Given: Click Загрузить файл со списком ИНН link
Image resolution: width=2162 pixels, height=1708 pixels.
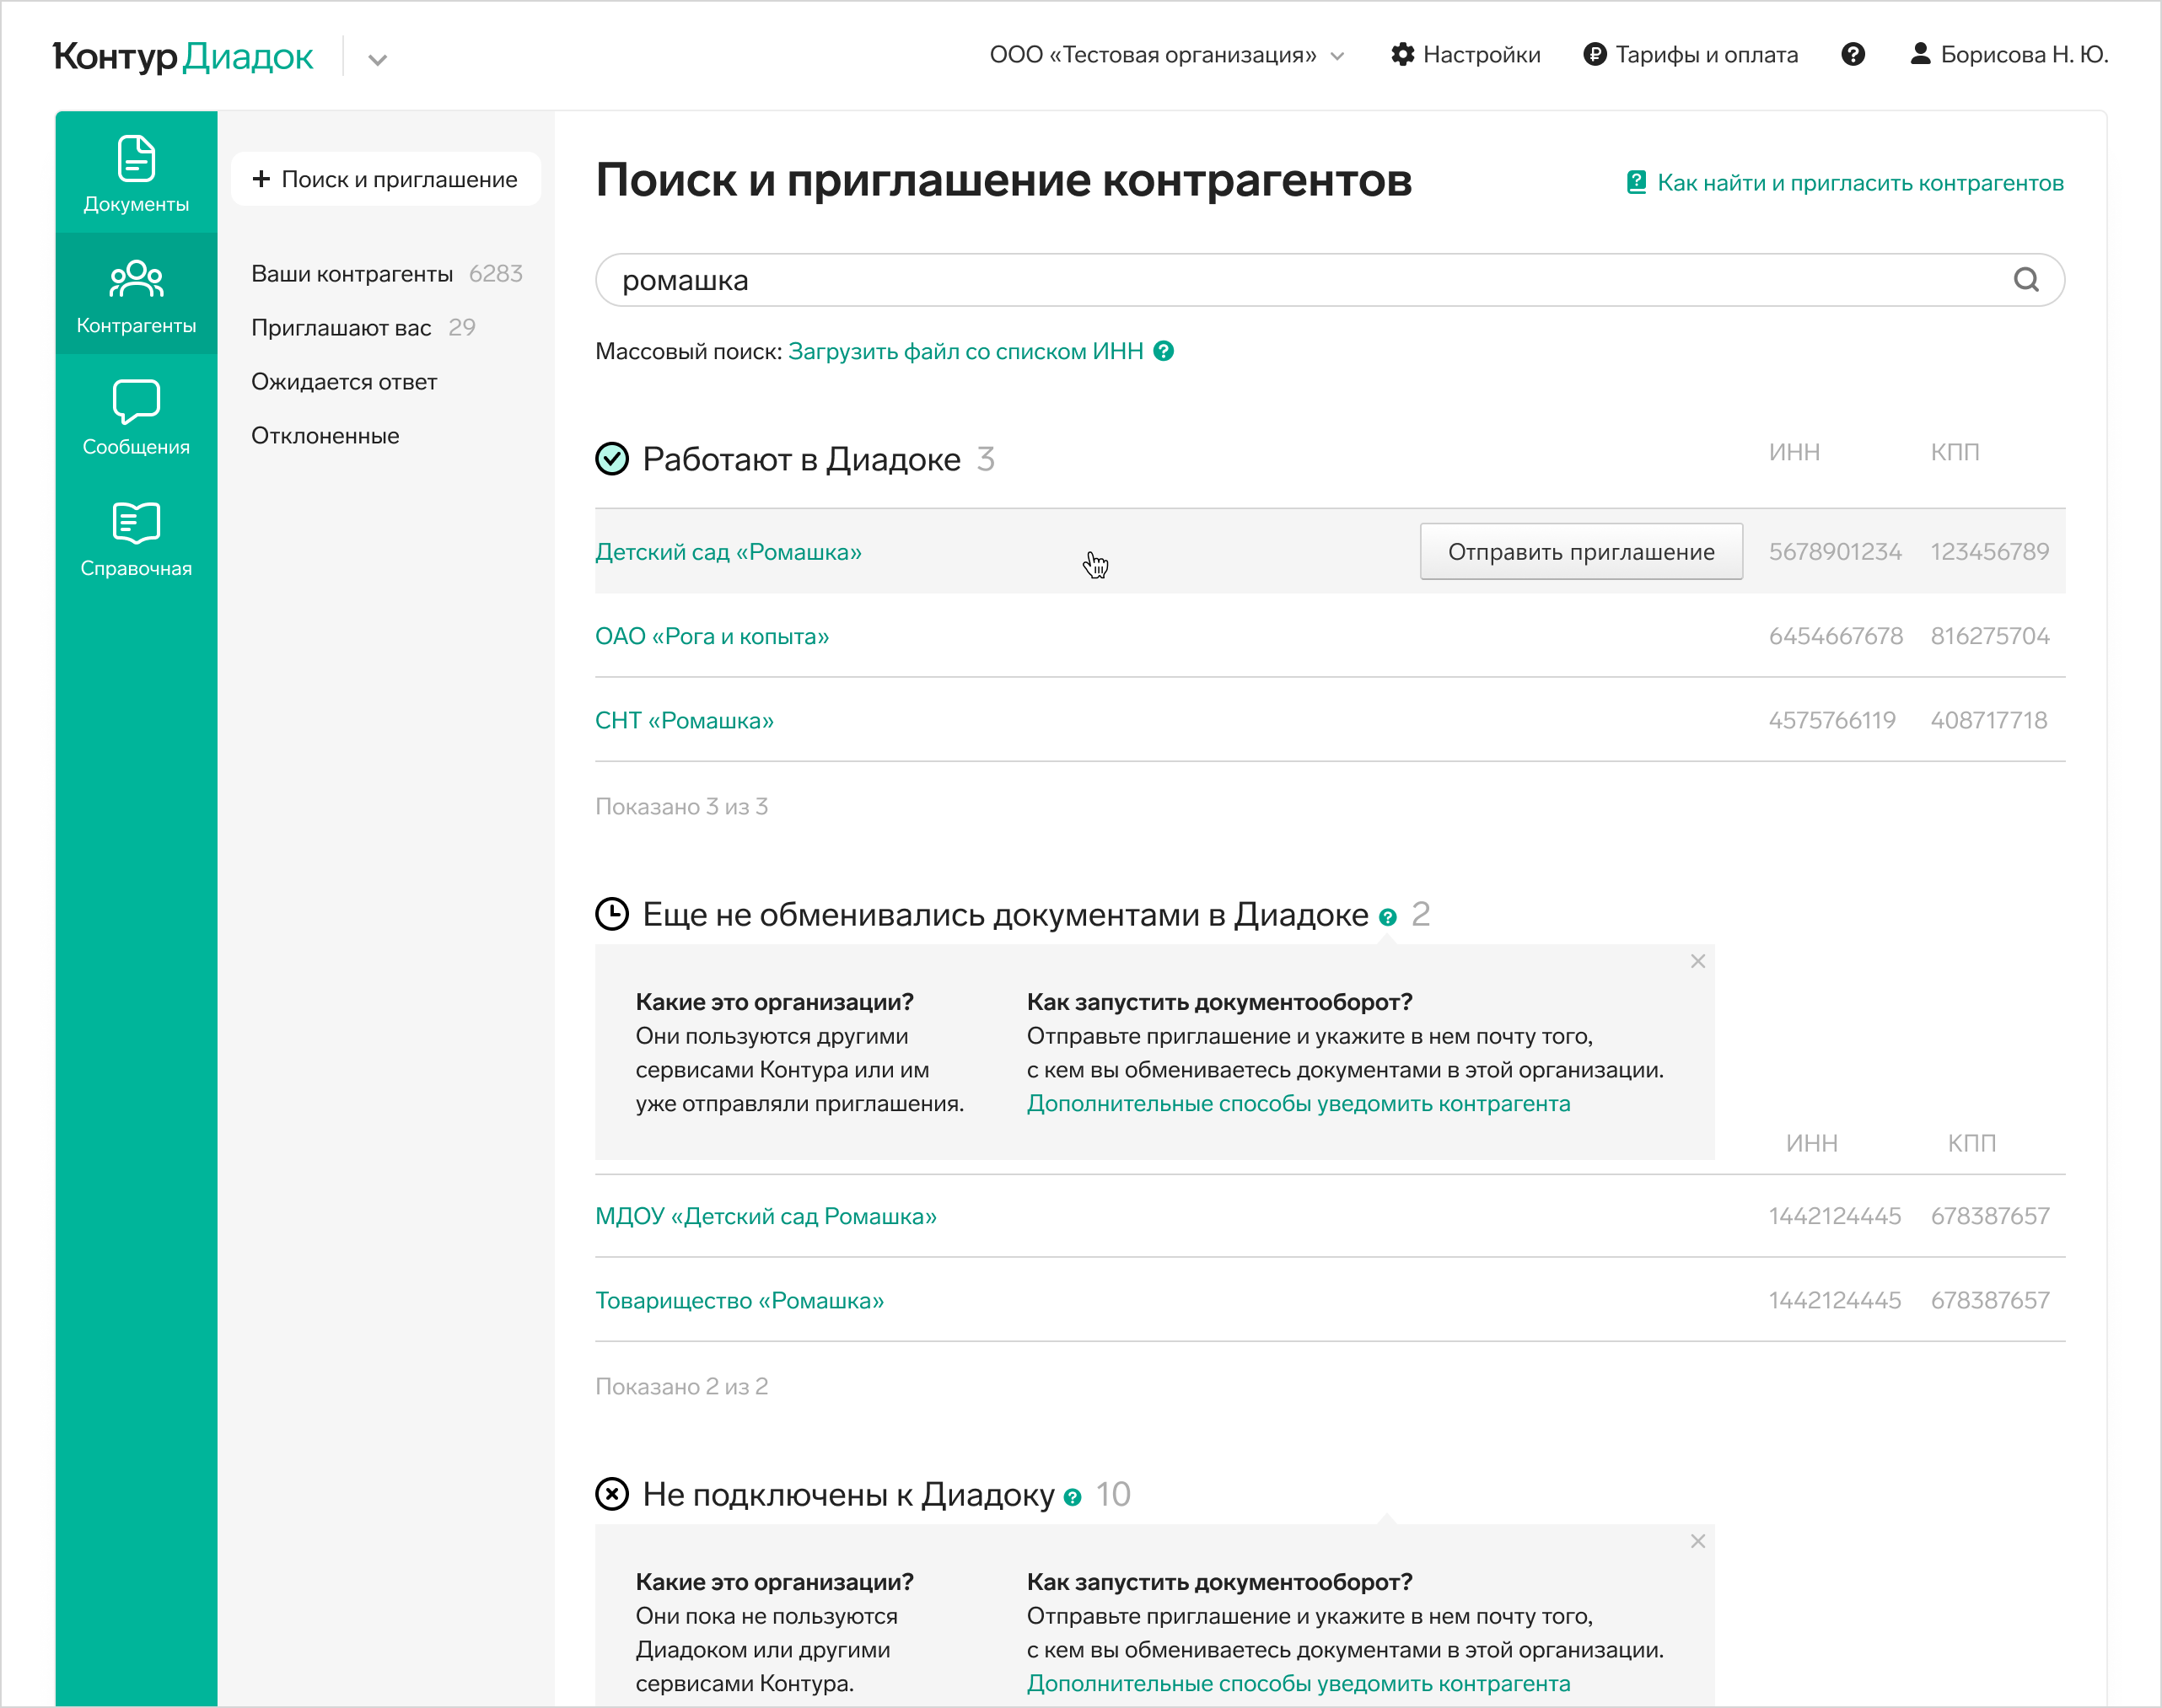Looking at the screenshot, I should [x=965, y=351].
